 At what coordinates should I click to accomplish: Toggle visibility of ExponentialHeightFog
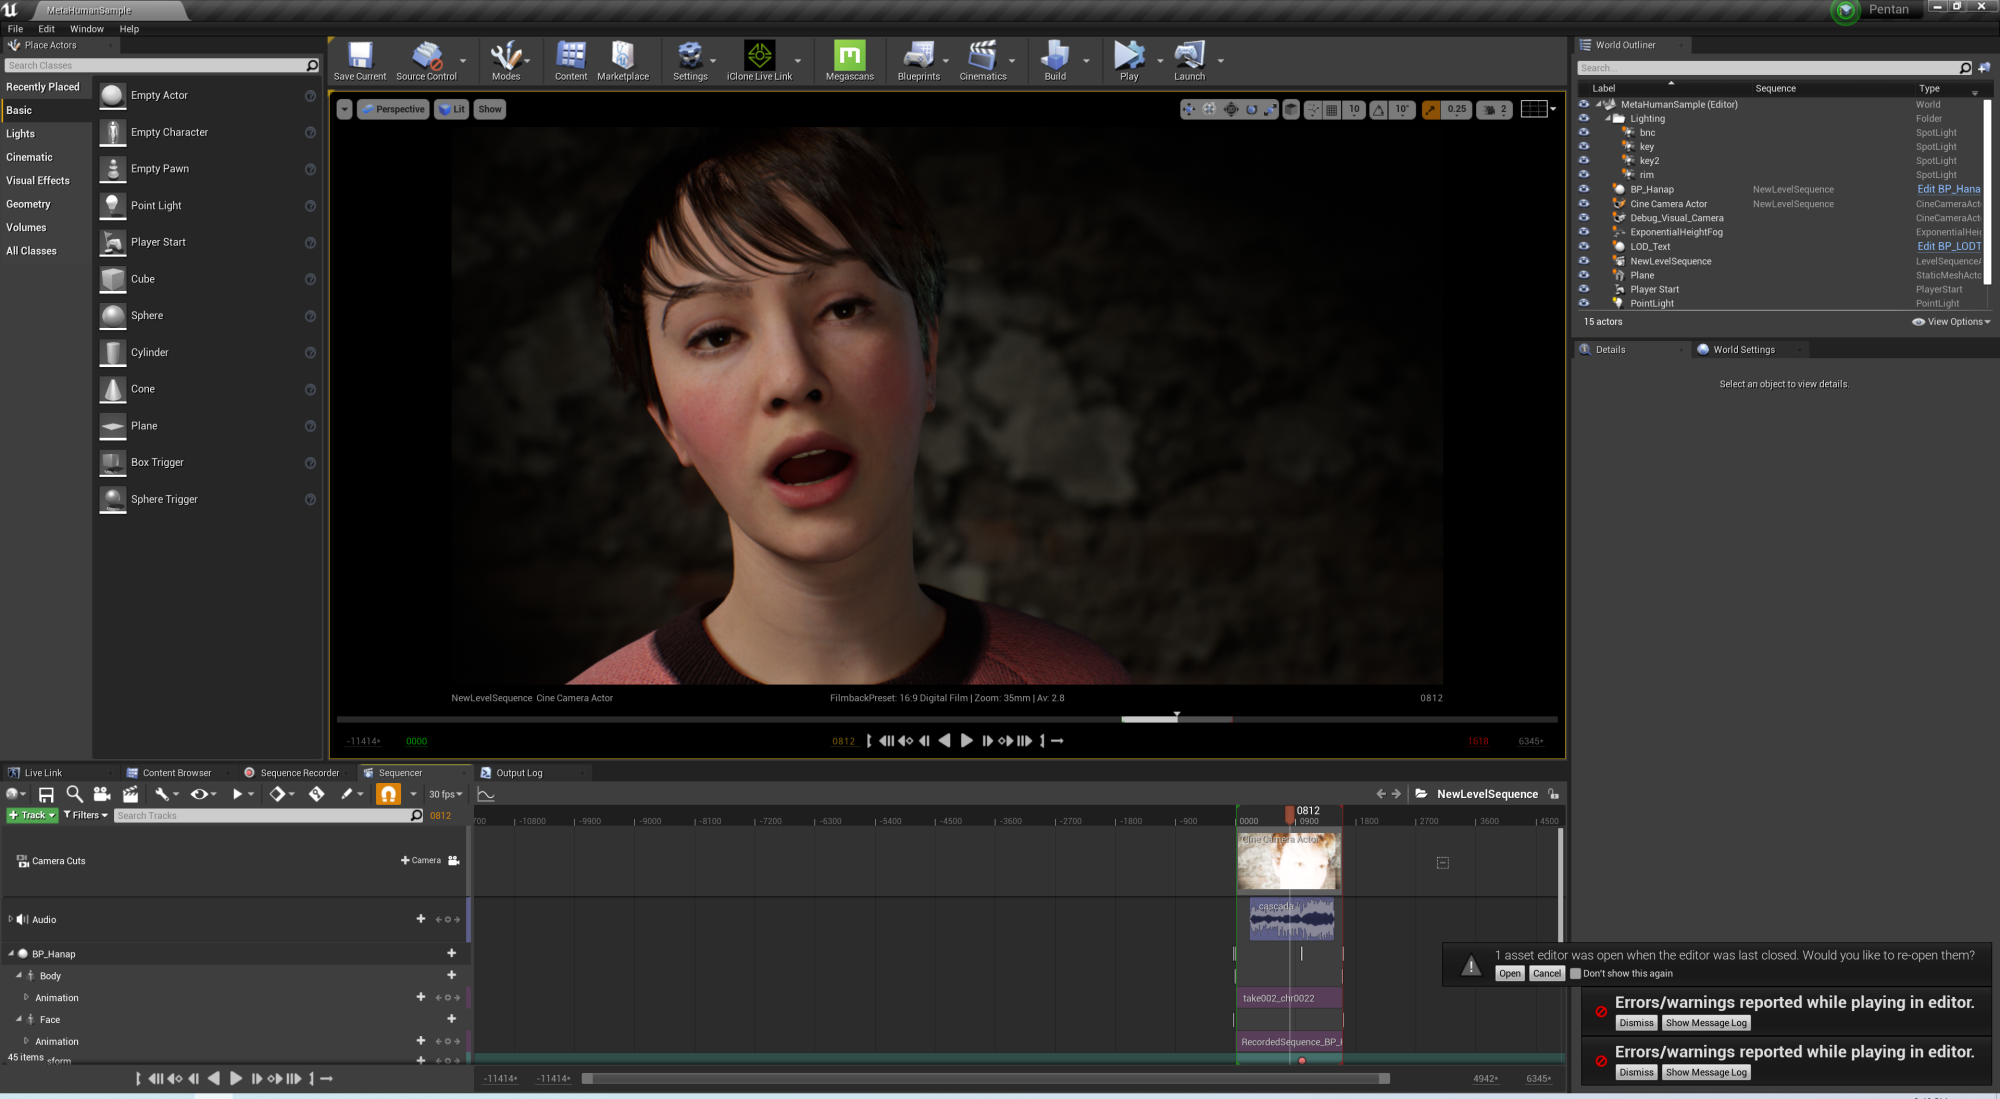pyautogui.click(x=1584, y=232)
